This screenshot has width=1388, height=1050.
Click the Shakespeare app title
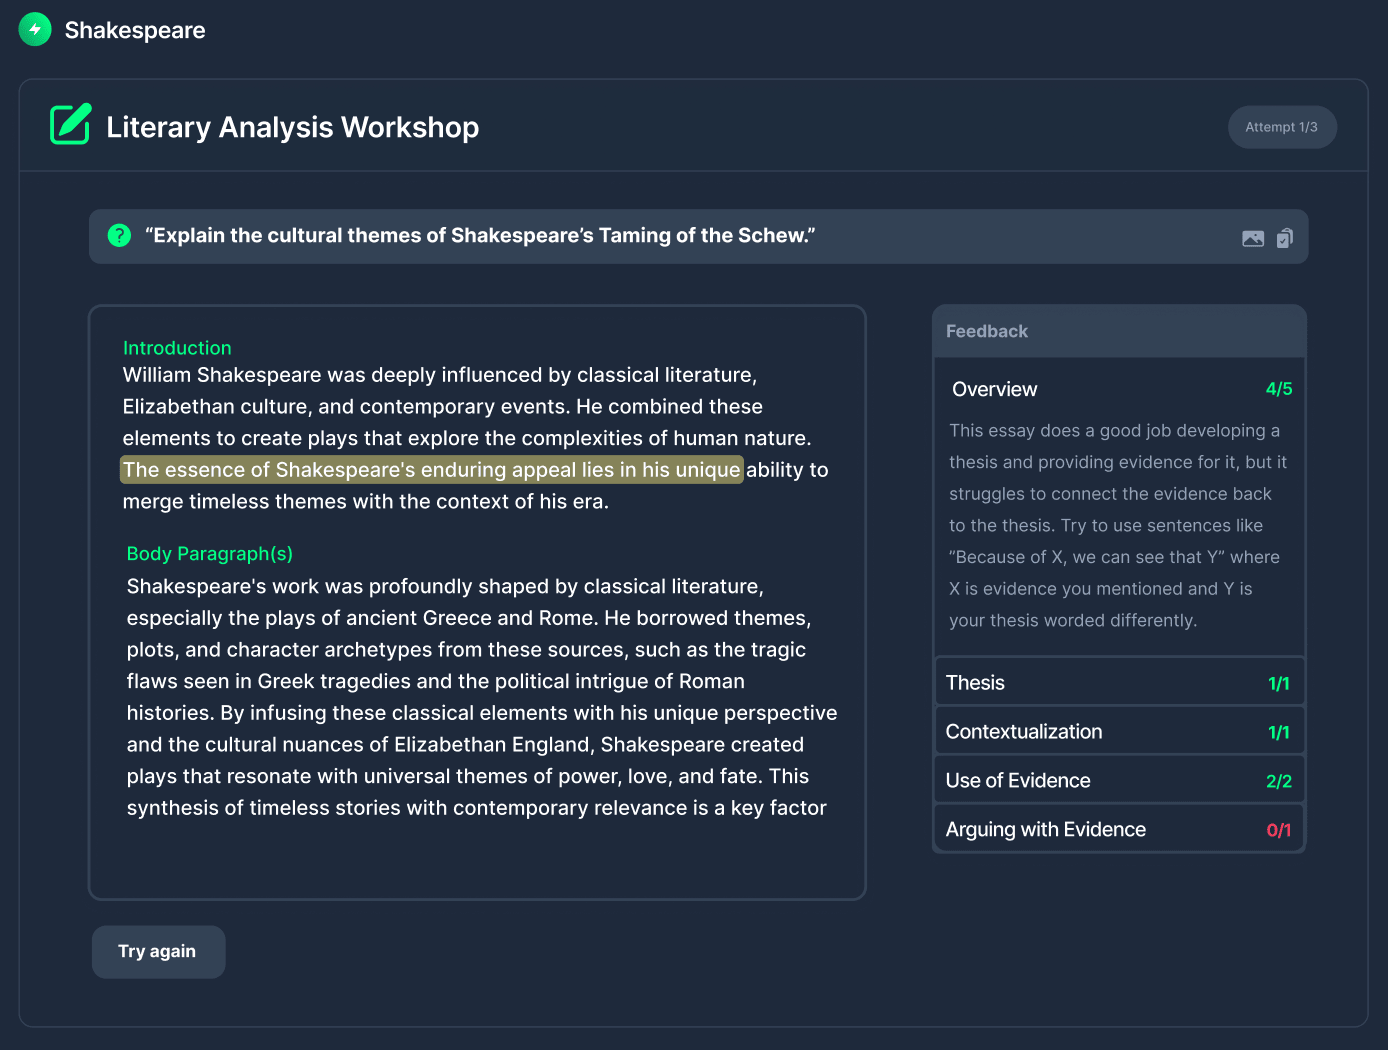pyautogui.click(x=135, y=30)
